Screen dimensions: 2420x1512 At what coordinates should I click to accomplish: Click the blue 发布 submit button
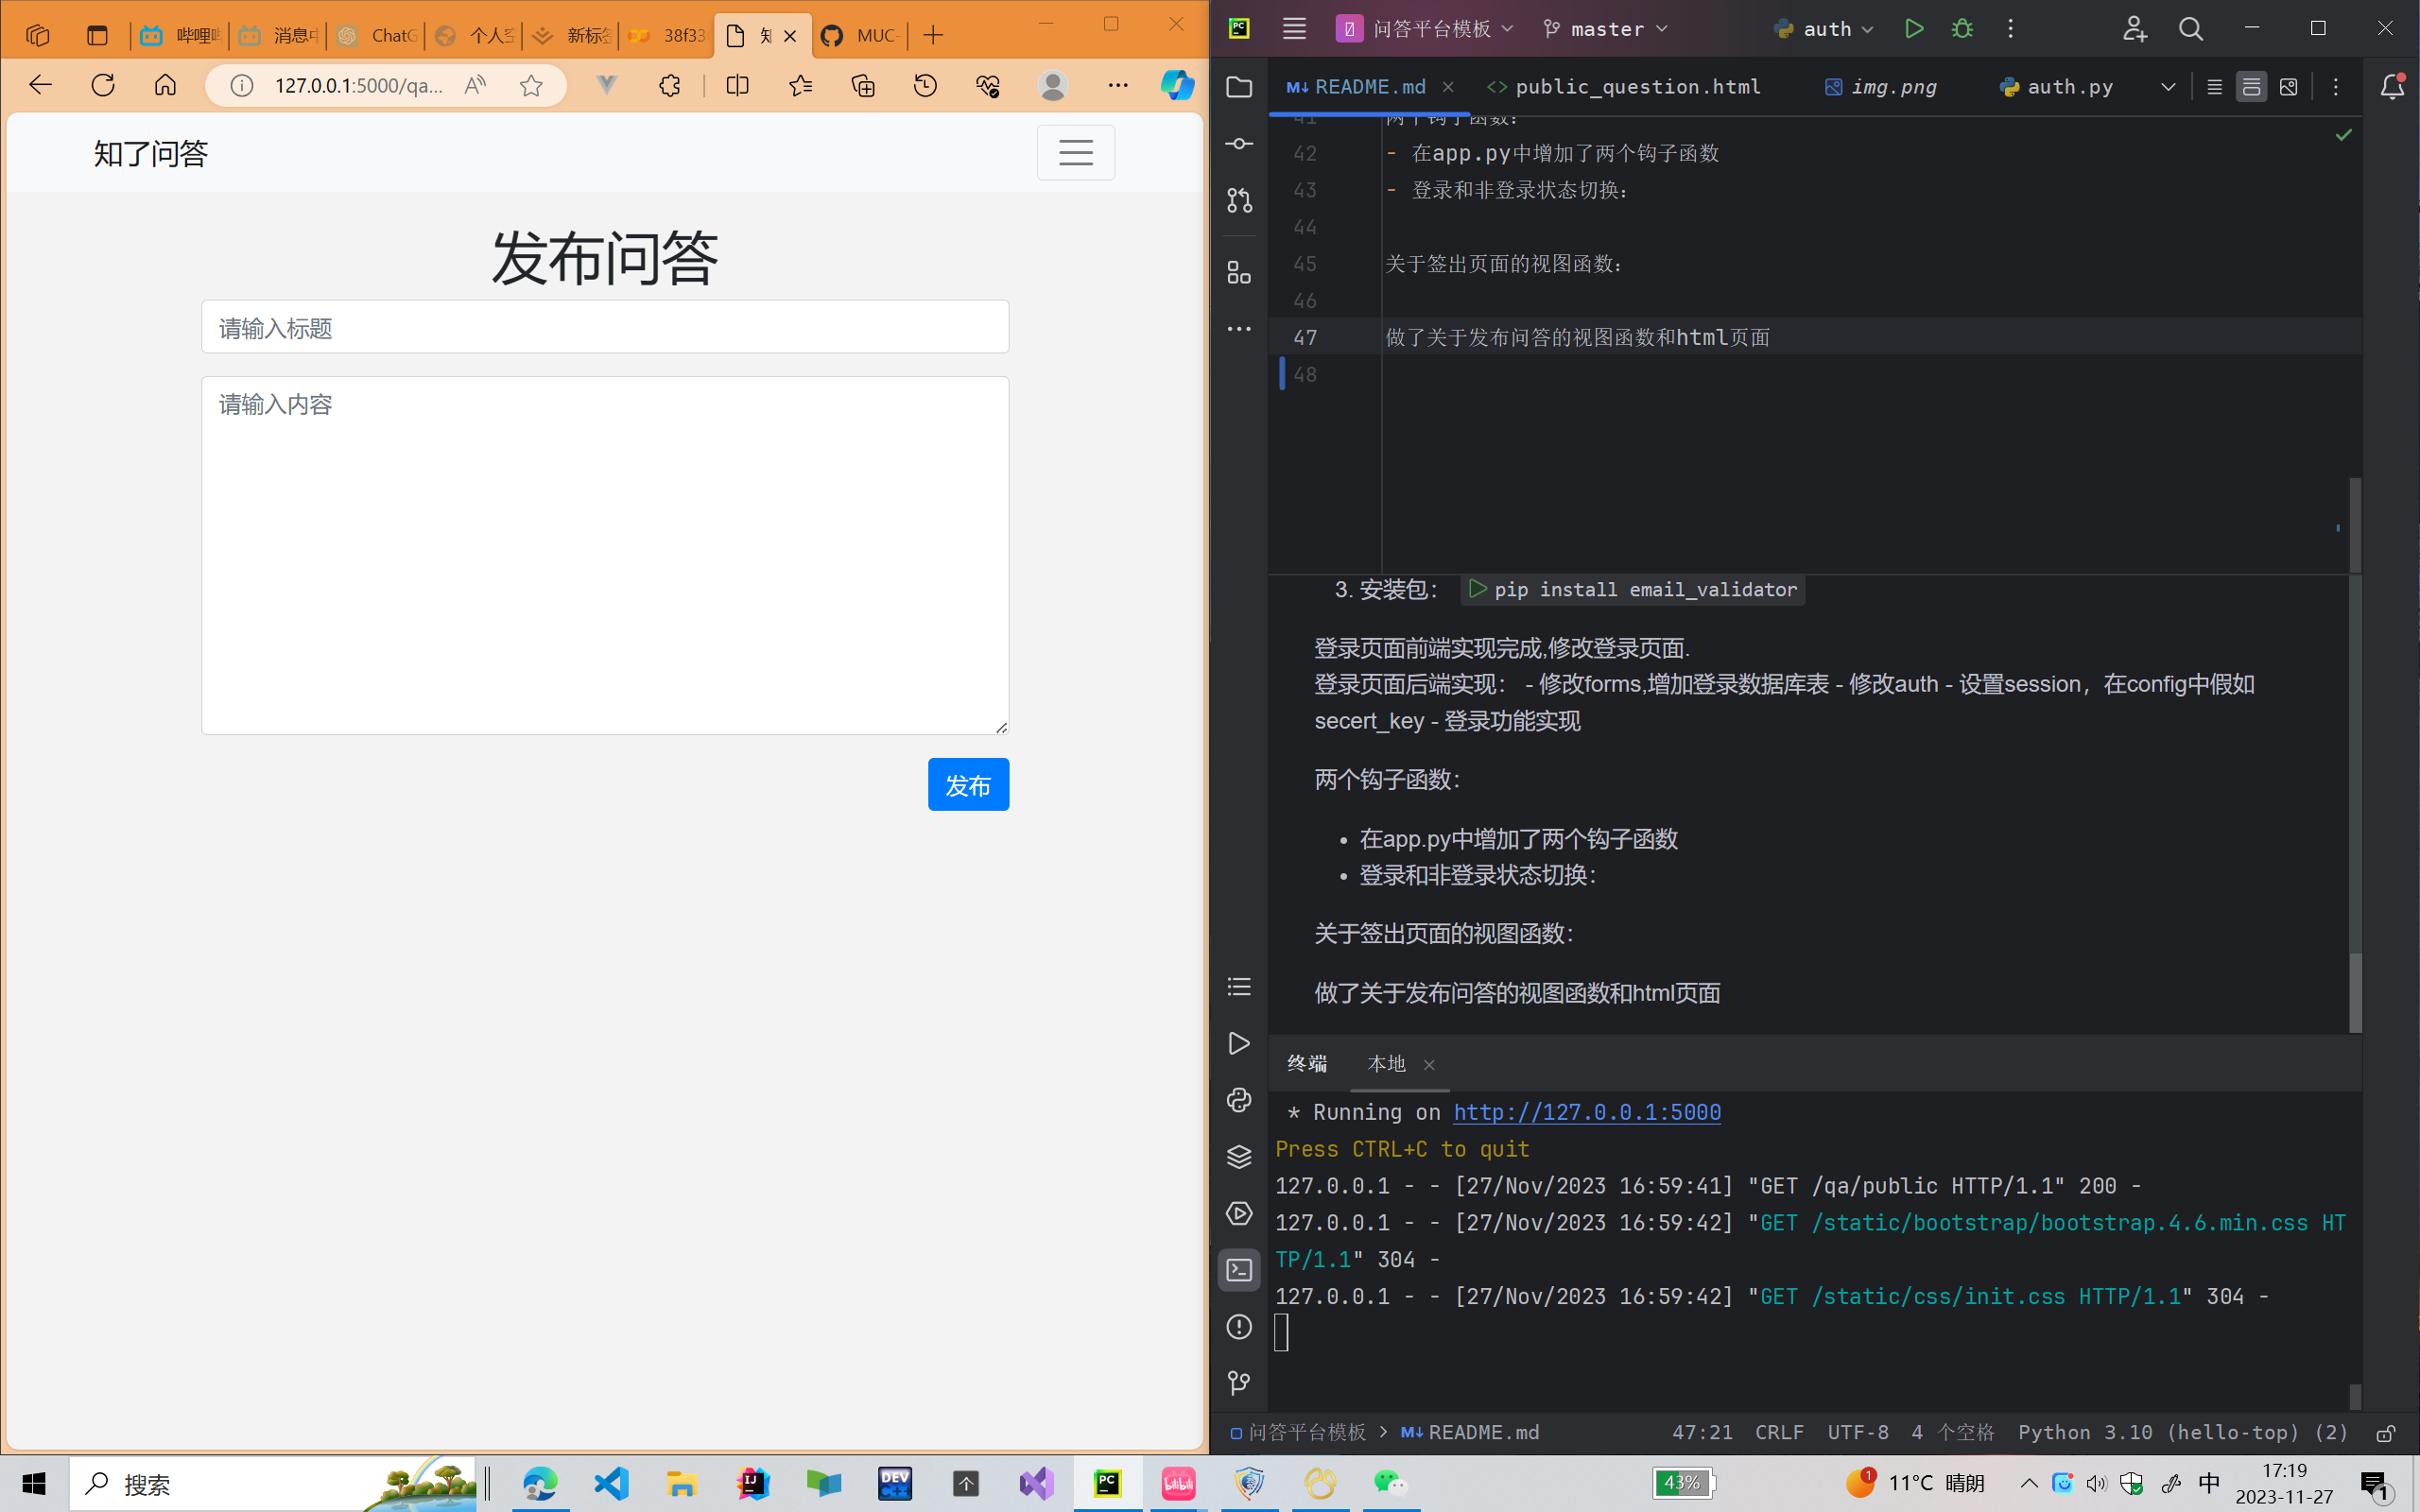(967, 785)
